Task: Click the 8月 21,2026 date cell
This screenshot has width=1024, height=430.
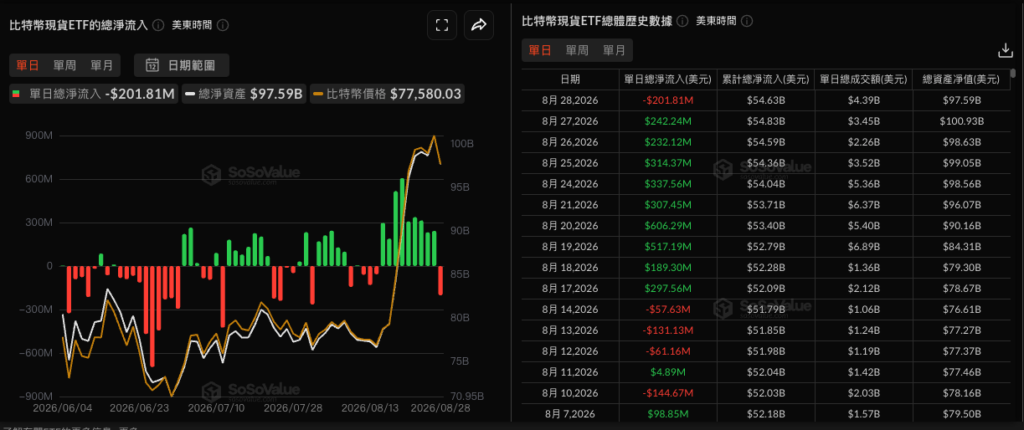Action: (569, 205)
